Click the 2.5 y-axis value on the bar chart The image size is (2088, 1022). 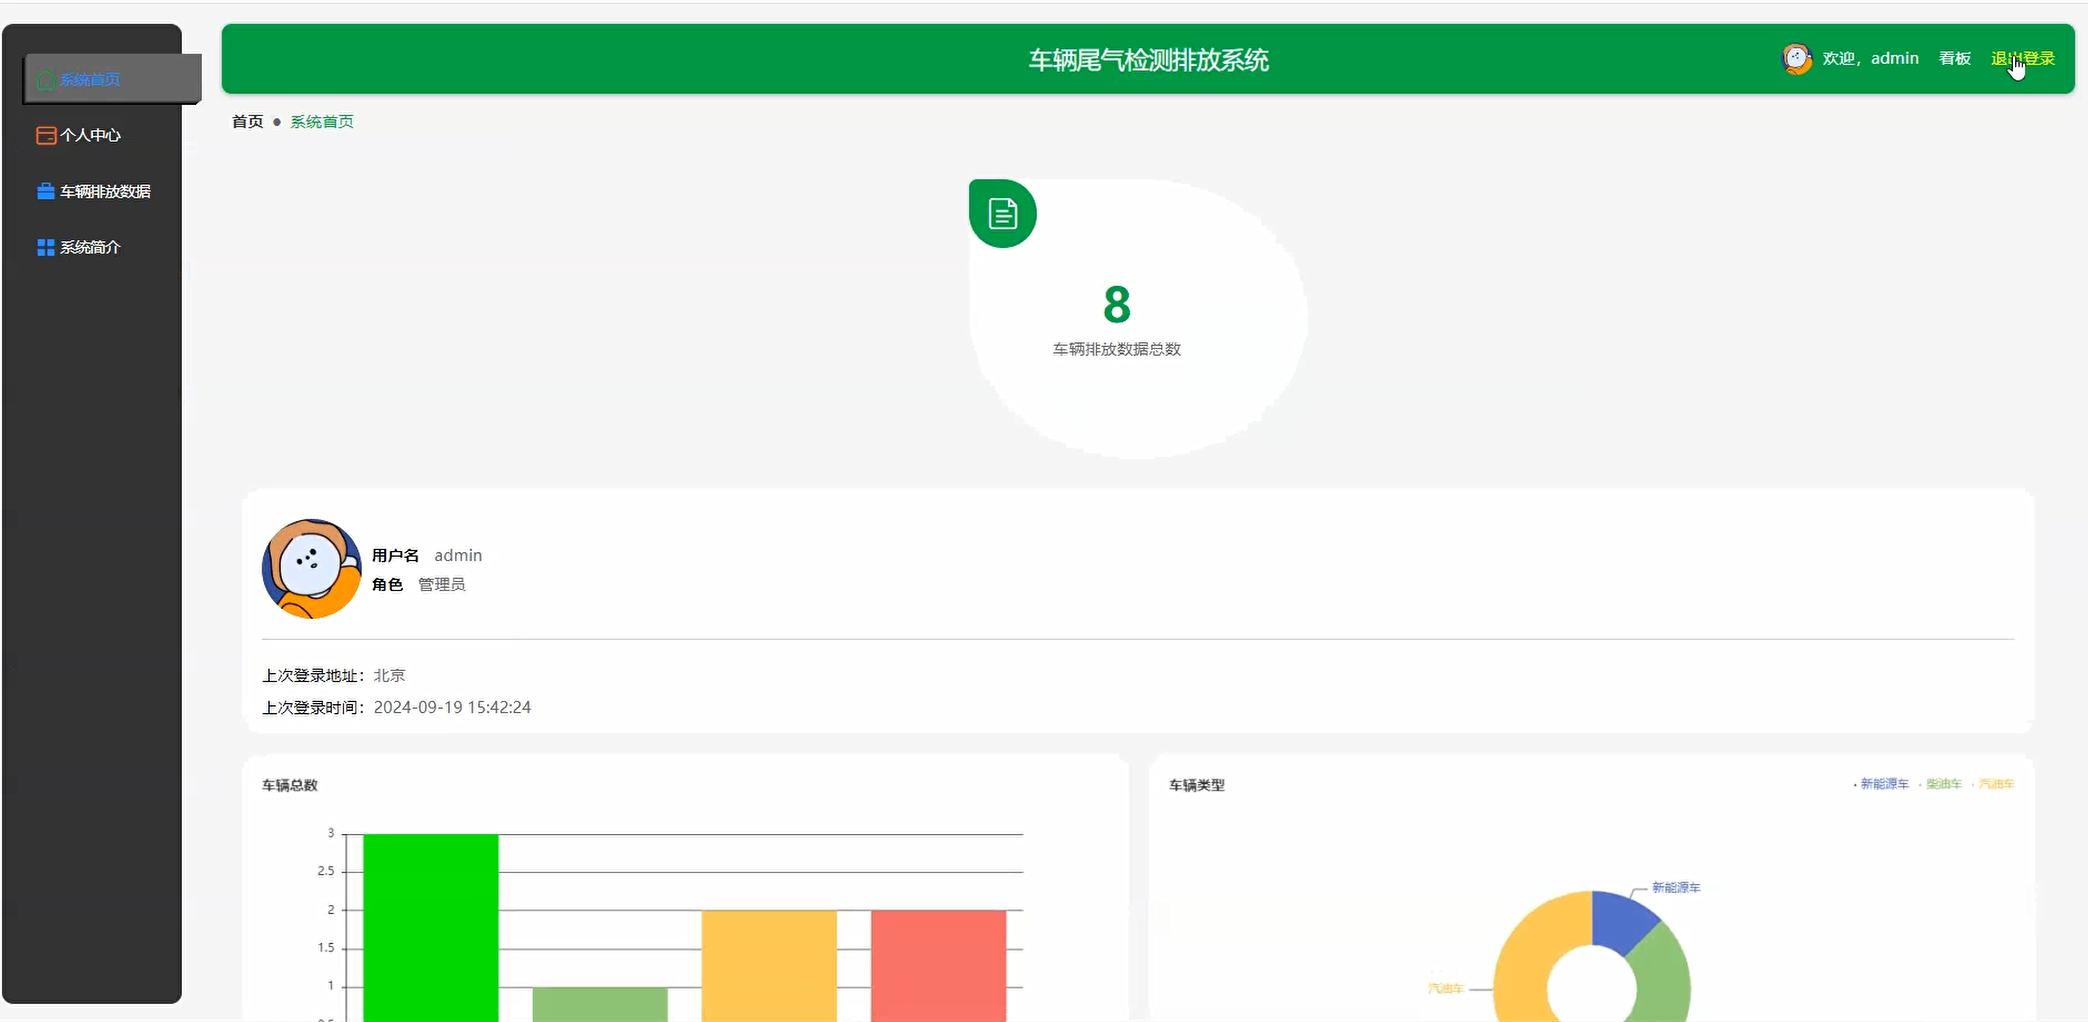[326, 871]
